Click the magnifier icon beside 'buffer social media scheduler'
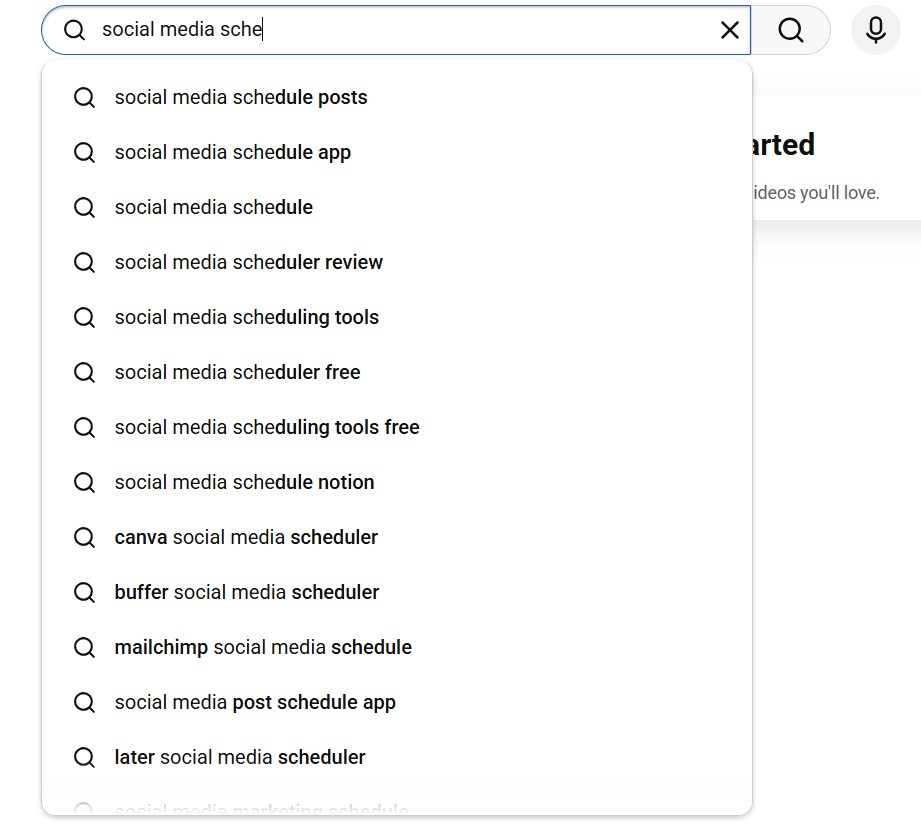 click(x=84, y=592)
